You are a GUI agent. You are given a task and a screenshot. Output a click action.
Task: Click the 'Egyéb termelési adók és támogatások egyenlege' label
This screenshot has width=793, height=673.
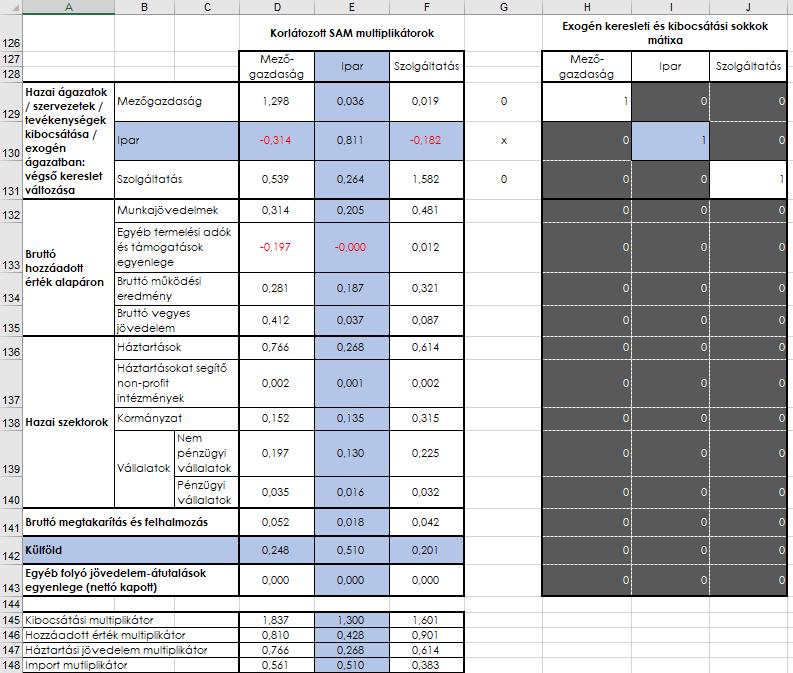(x=177, y=247)
